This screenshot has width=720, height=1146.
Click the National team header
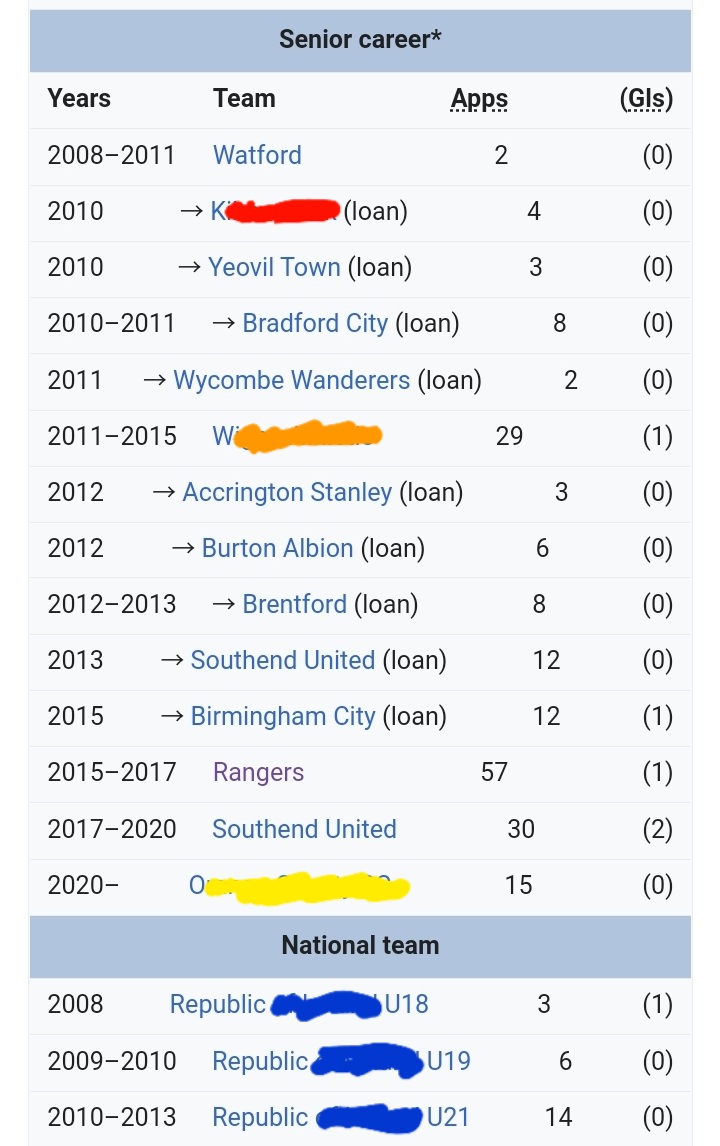tap(360, 945)
